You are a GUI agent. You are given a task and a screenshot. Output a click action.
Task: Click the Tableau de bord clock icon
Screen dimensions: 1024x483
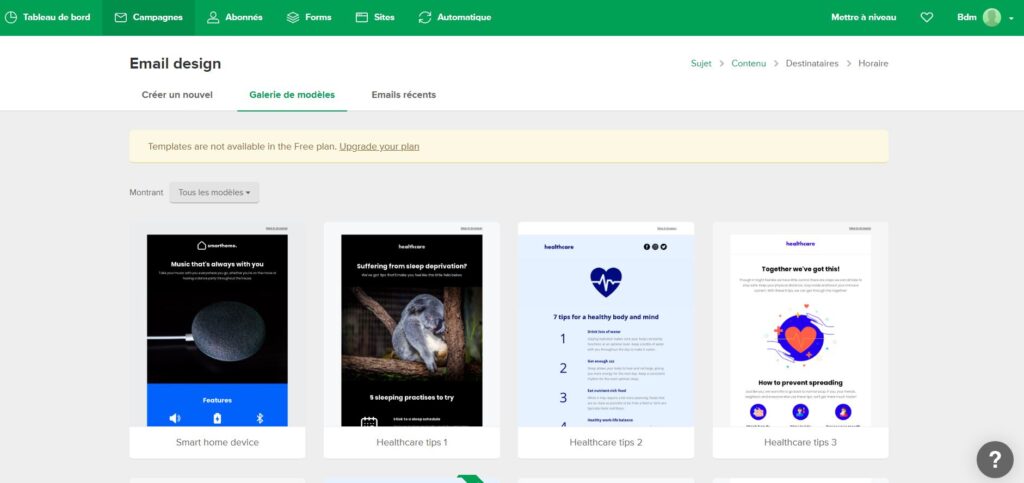[x=11, y=17]
